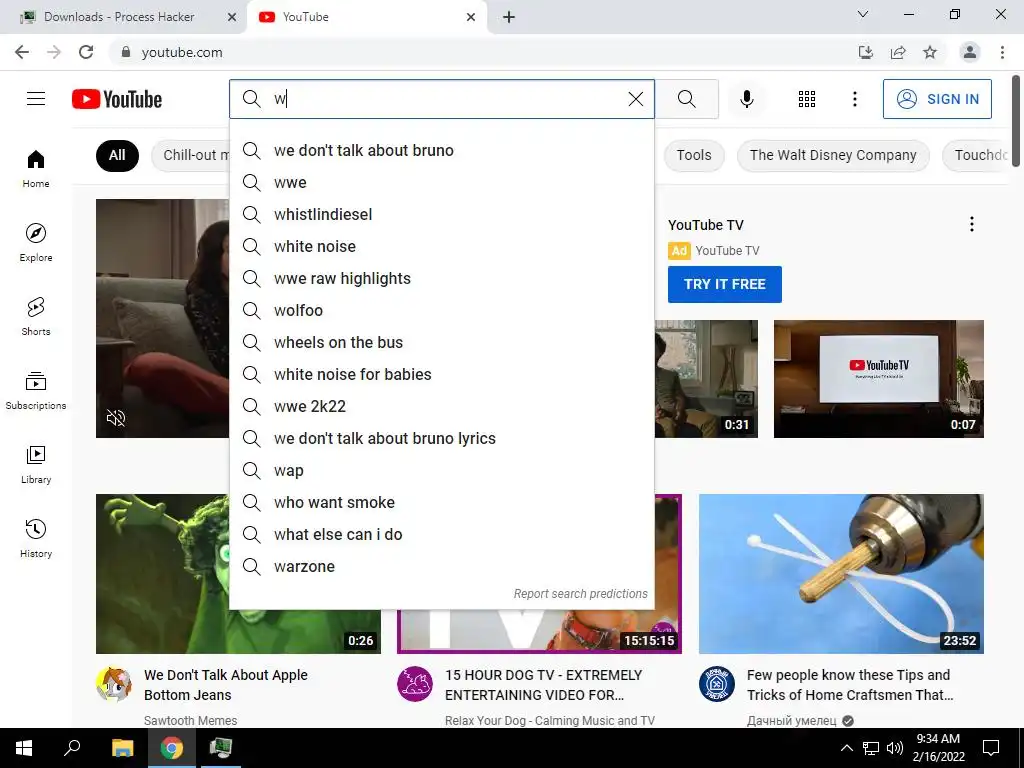Select the Chill-out music chip
The width and height of the screenshot is (1024, 768).
(191, 155)
